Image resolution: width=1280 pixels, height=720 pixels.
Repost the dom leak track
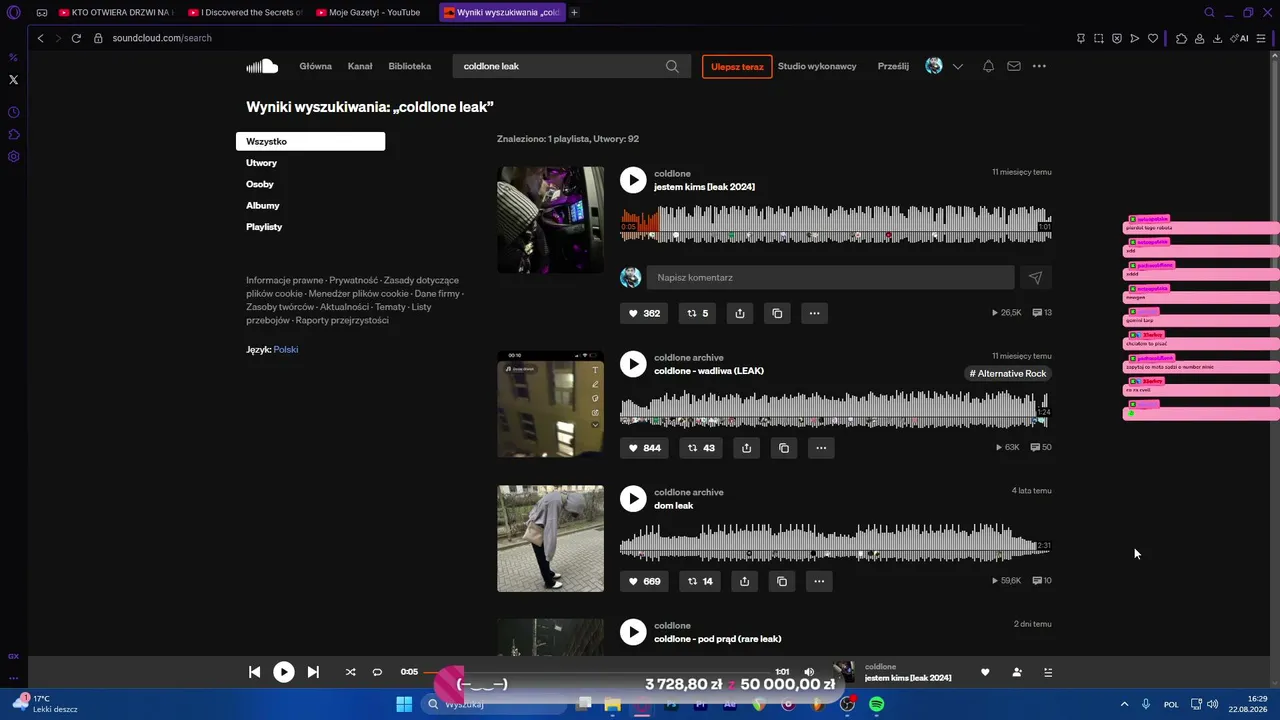click(x=699, y=581)
